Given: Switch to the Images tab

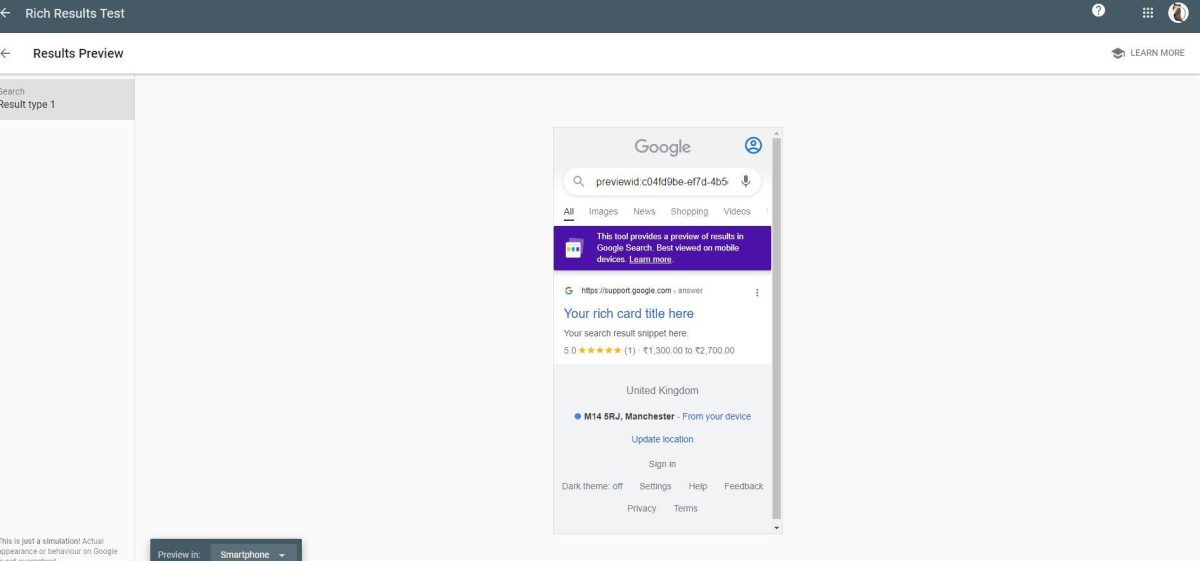Looking at the screenshot, I should pyautogui.click(x=603, y=212).
